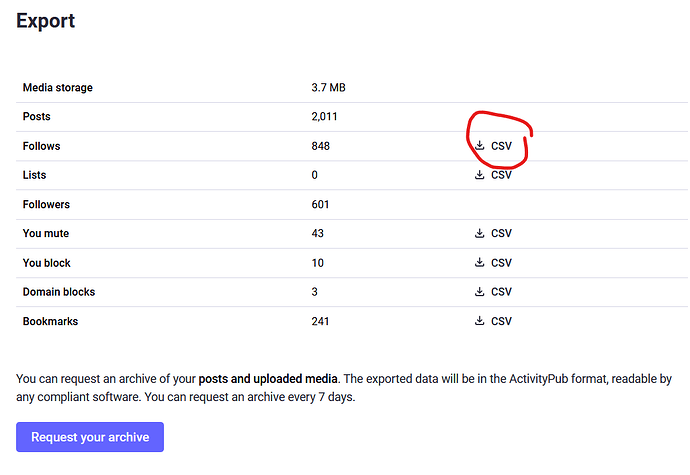Click the Posts row label
The height and width of the screenshot is (475, 690).
click(x=36, y=117)
